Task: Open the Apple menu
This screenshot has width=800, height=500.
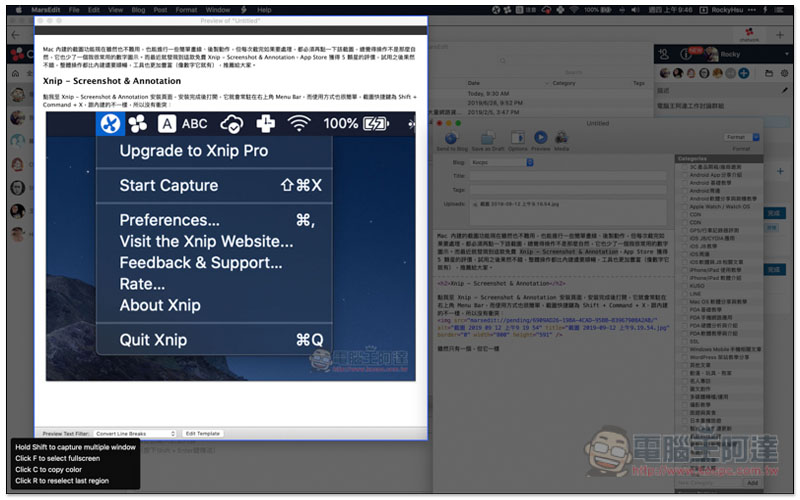Action: tap(19, 10)
